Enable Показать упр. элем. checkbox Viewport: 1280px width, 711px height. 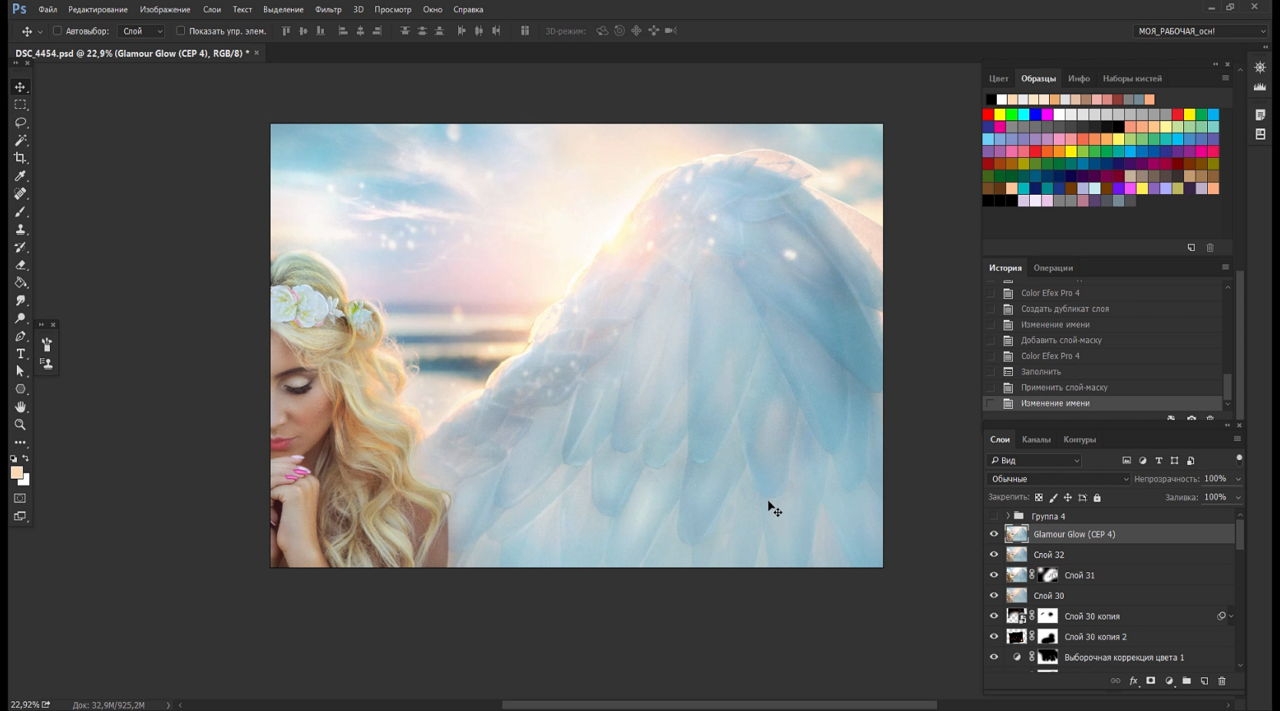[181, 31]
